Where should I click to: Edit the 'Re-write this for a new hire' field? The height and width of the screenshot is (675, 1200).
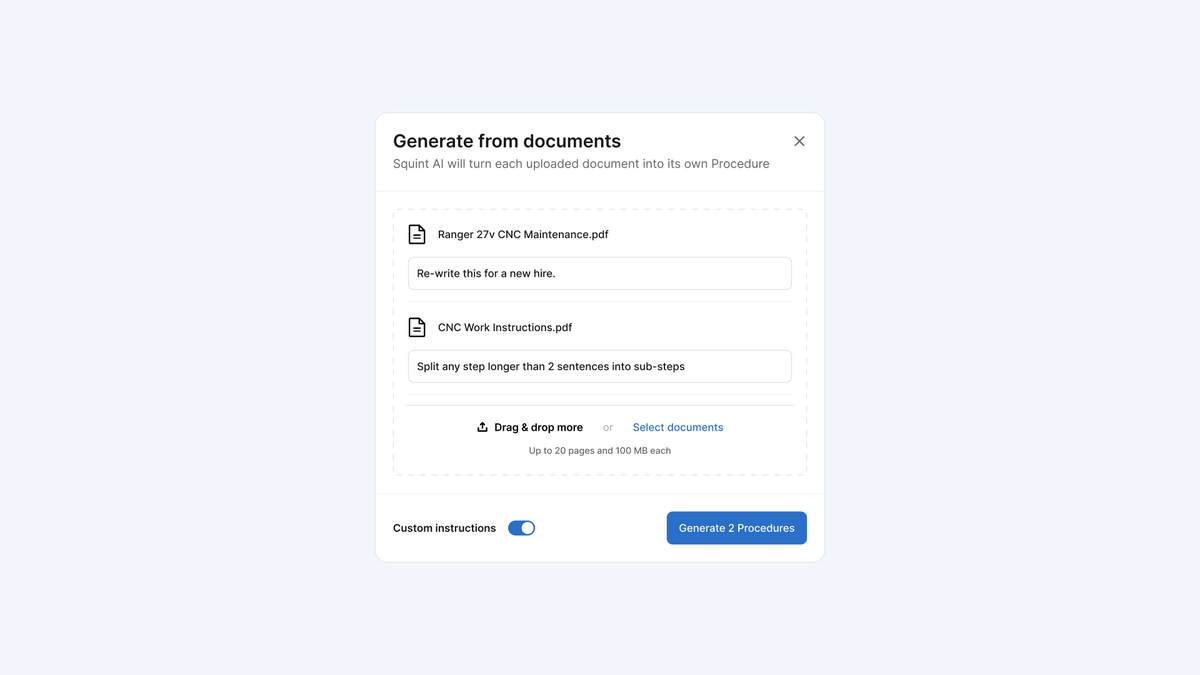click(600, 273)
